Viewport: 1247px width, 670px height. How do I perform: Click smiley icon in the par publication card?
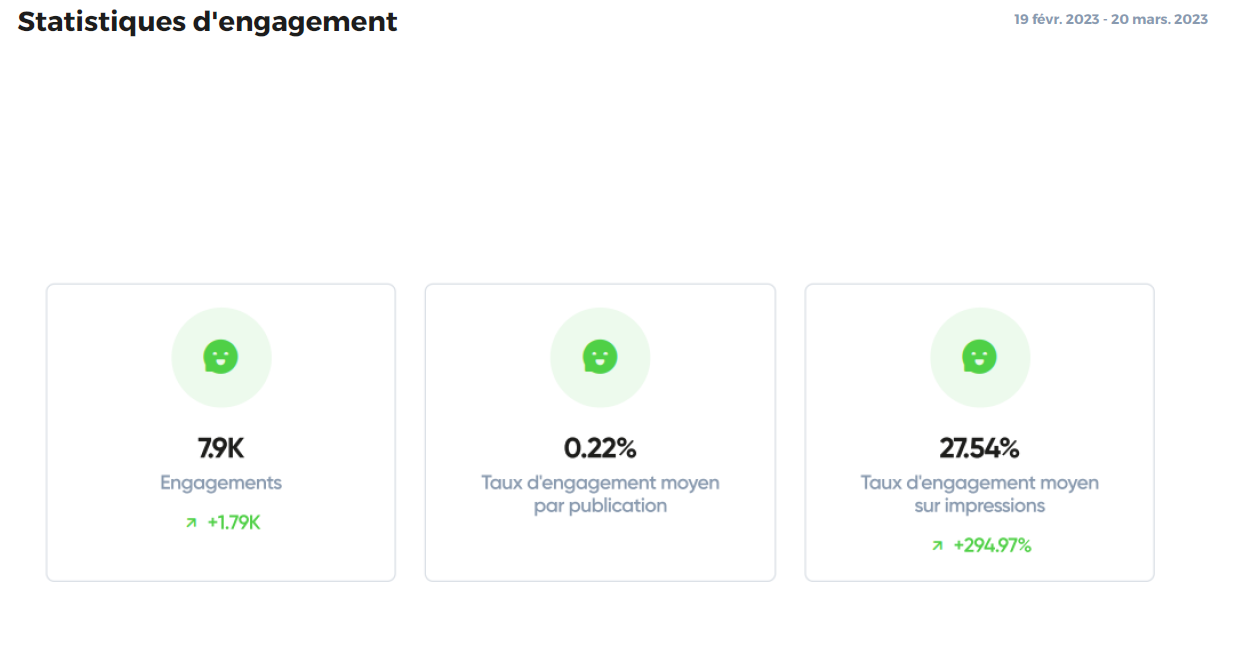600,357
